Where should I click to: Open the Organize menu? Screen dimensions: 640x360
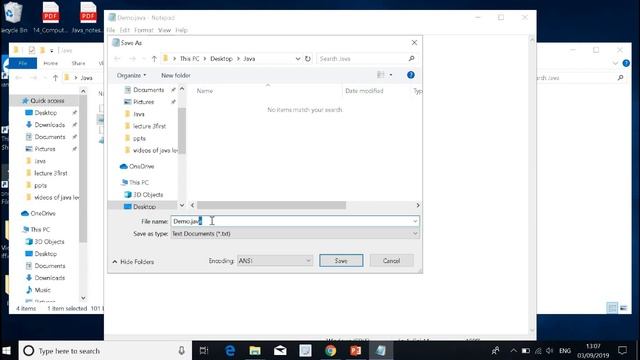tap(131, 75)
